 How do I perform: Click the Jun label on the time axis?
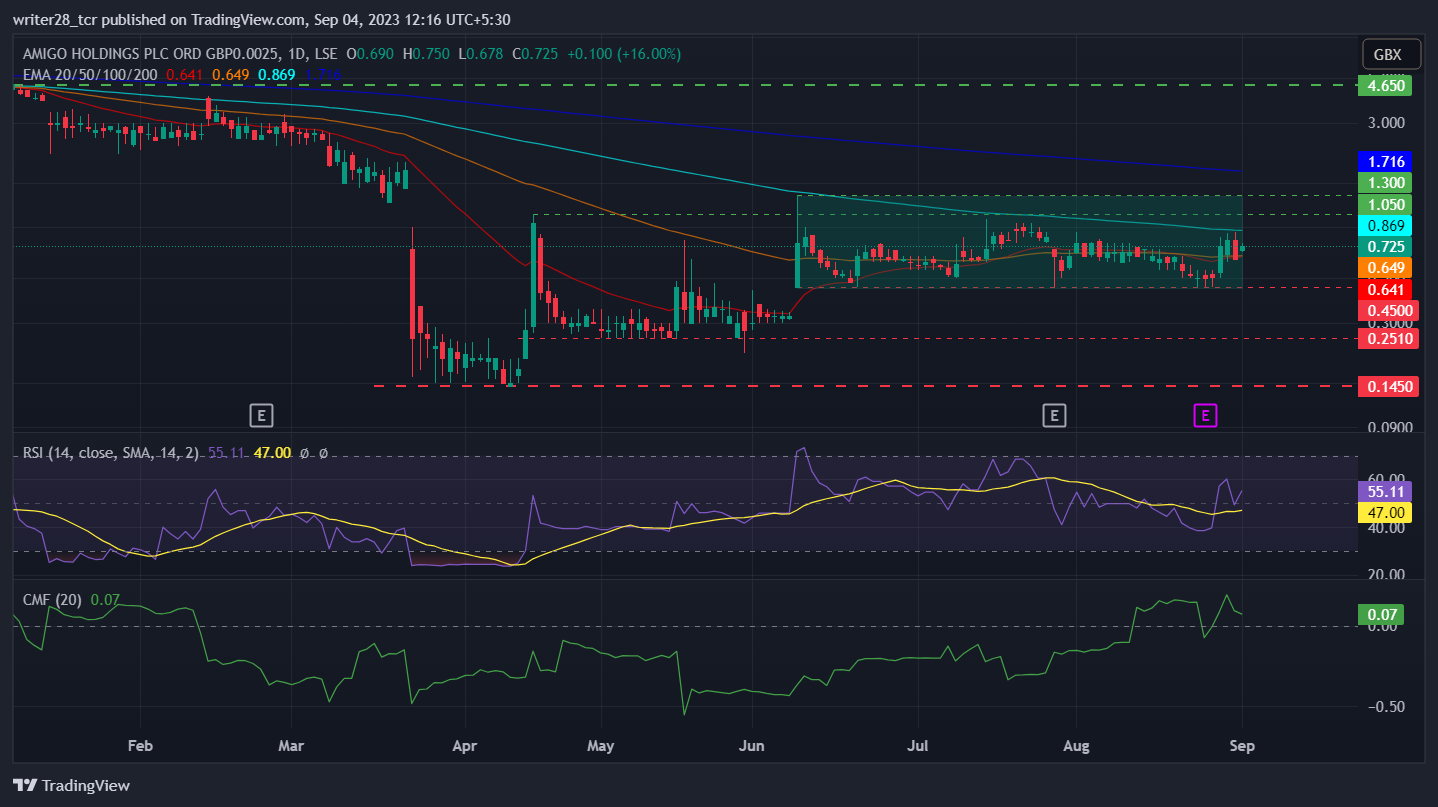click(x=751, y=746)
